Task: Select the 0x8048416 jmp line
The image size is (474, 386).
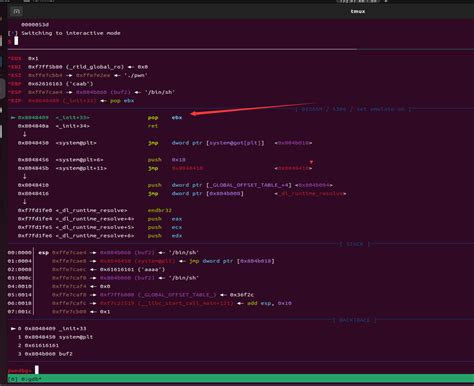Action: click(182, 194)
